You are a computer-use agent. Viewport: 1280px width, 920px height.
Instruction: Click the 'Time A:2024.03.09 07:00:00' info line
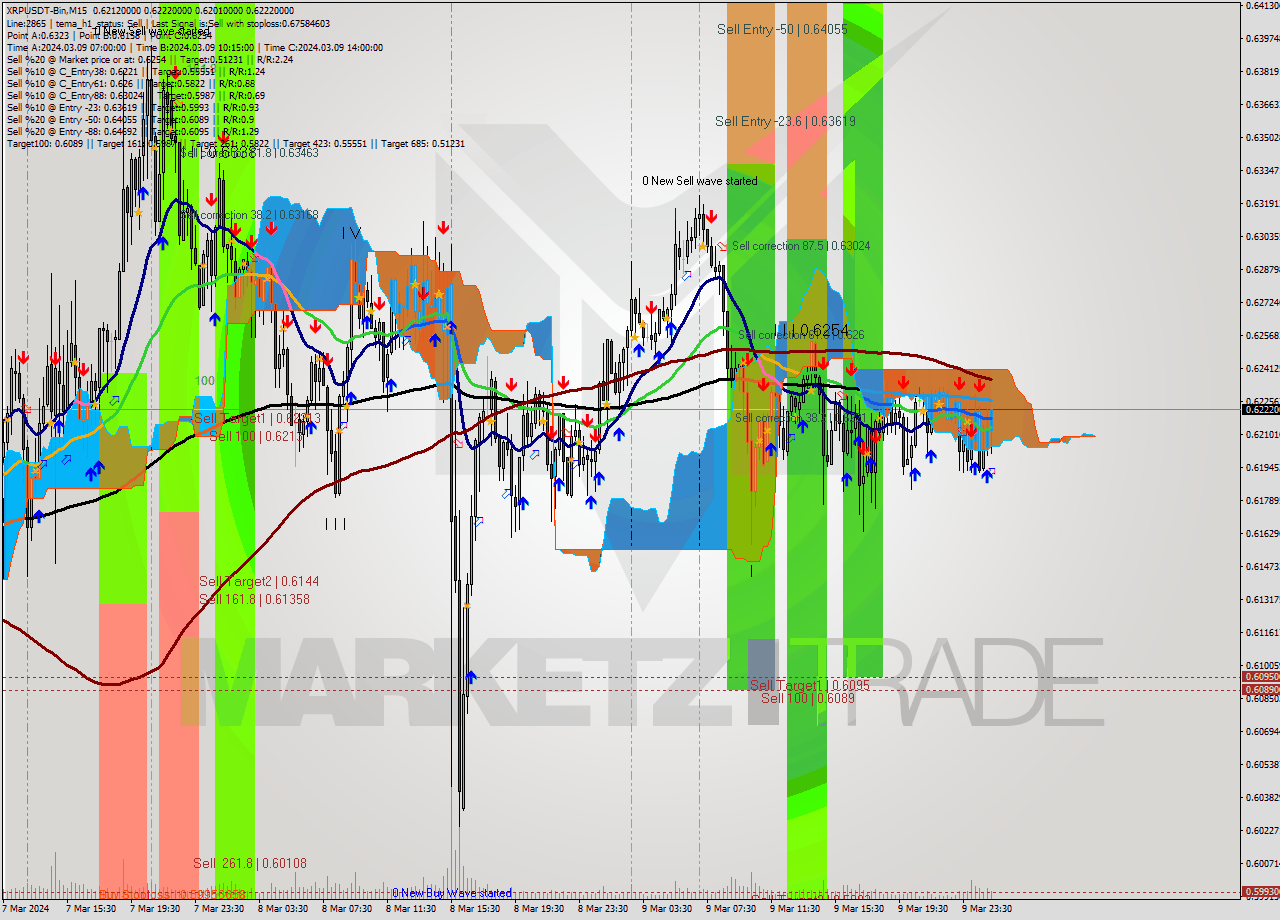pos(194,47)
